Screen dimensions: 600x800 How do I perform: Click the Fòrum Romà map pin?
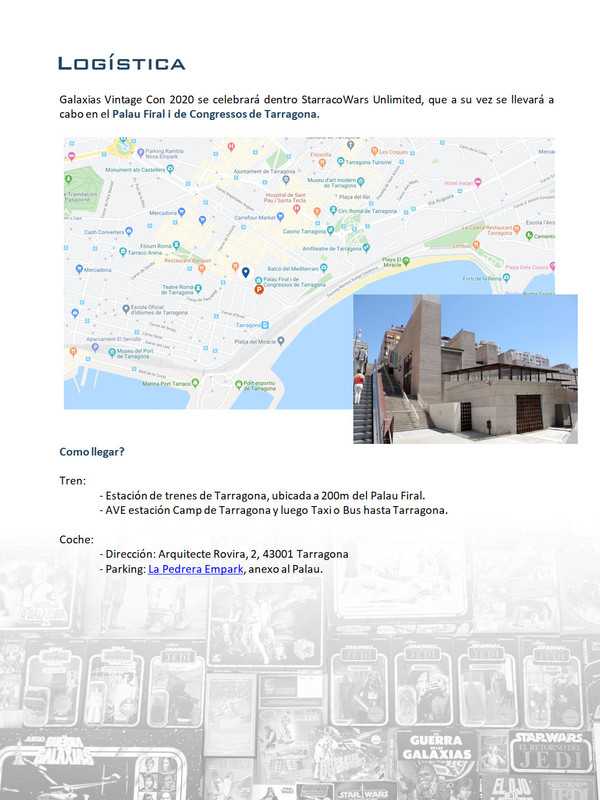click(x=176, y=245)
